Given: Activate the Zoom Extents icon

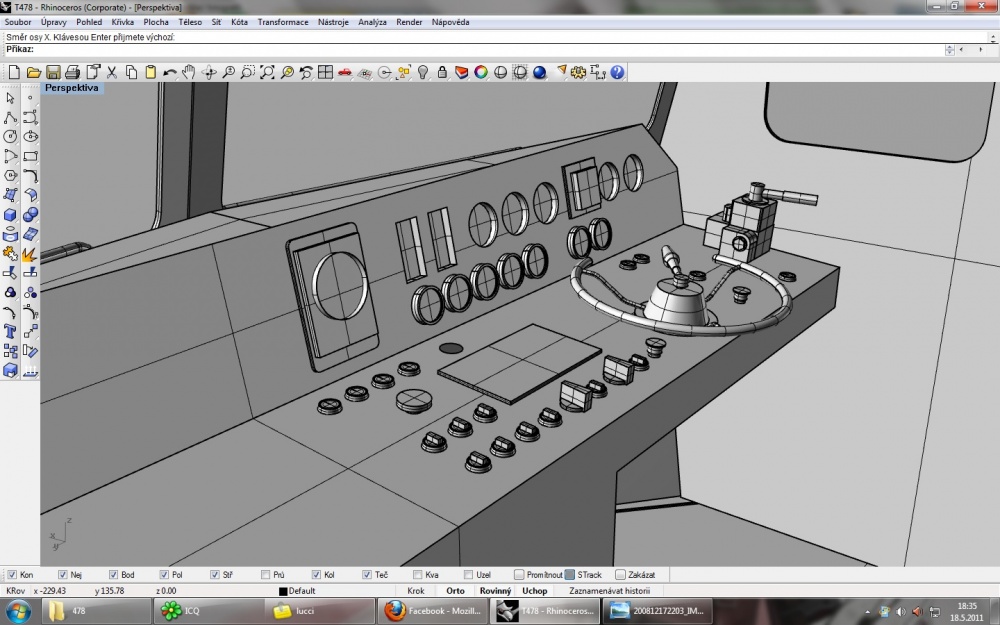Looking at the screenshot, I should (x=267, y=72).
